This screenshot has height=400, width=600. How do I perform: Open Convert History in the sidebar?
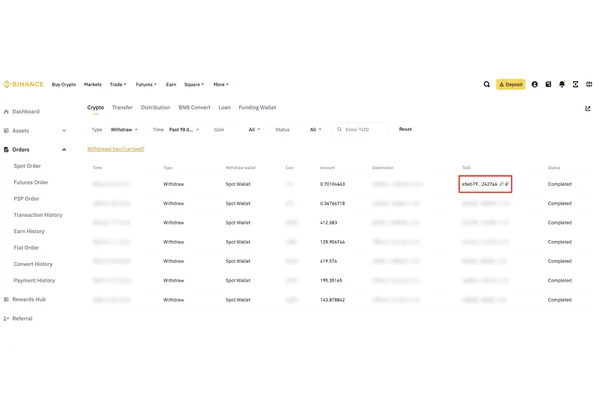click(x=33, y=264)
